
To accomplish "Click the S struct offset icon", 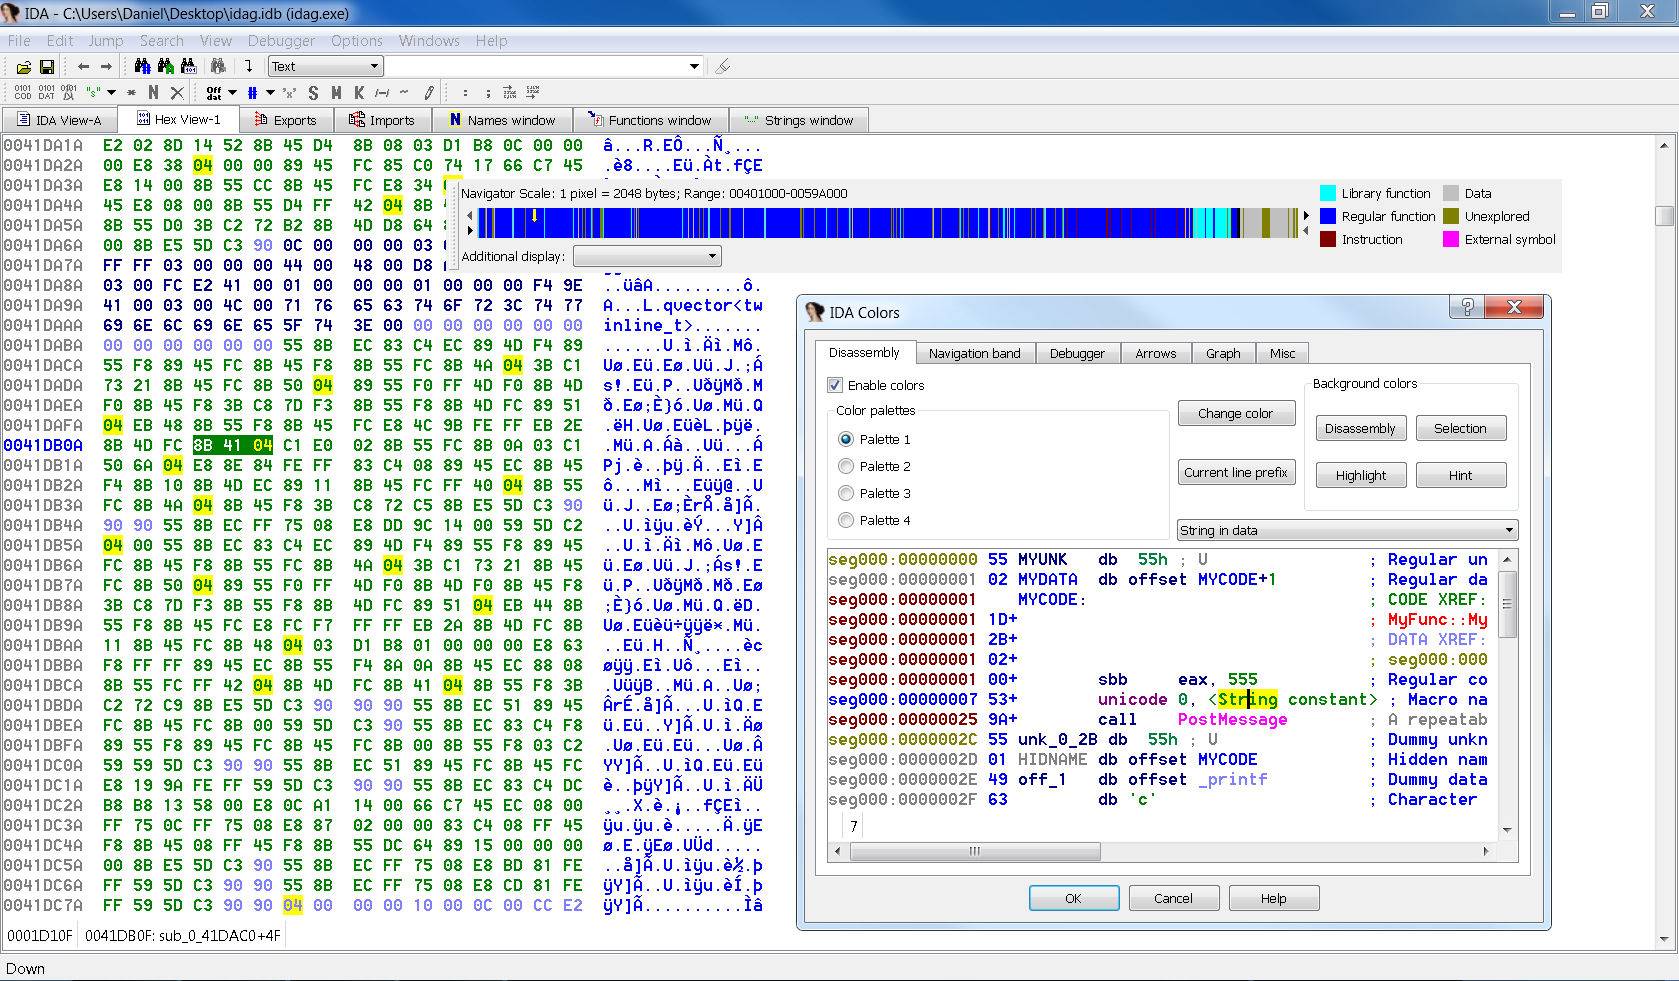I will tap(313, 93).
